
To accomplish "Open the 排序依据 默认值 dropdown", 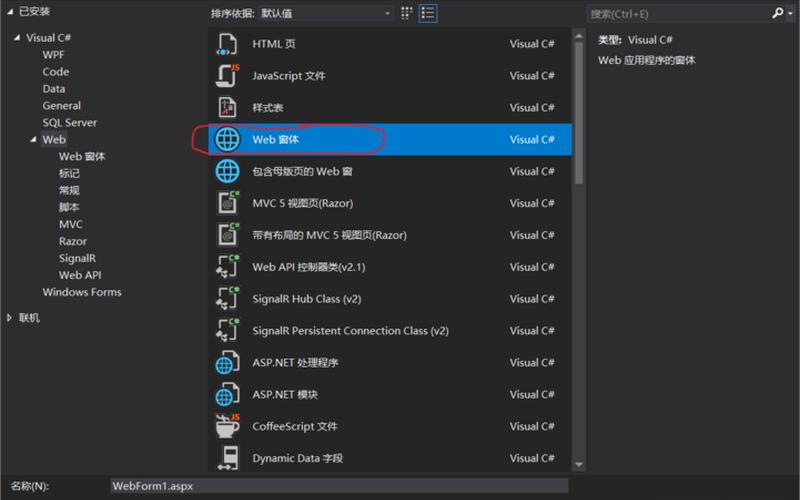I will [326, 13].
